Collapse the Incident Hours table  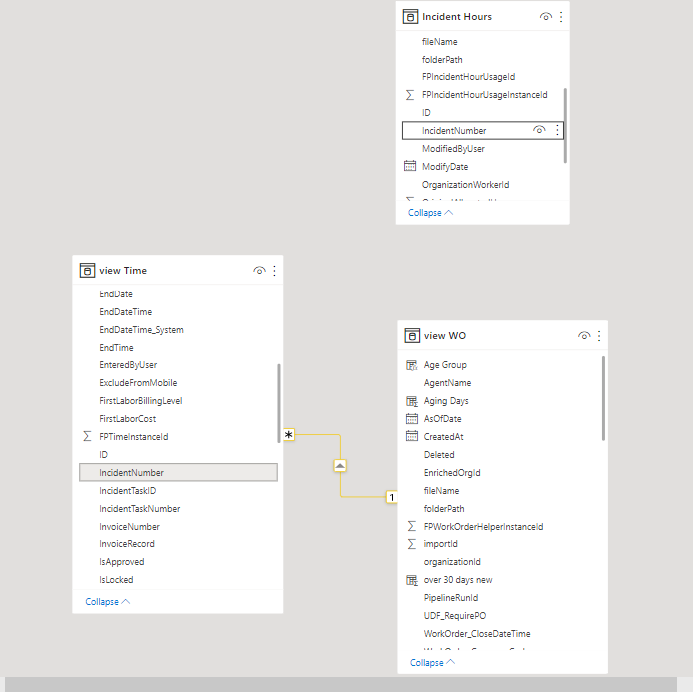click(430, 213)
